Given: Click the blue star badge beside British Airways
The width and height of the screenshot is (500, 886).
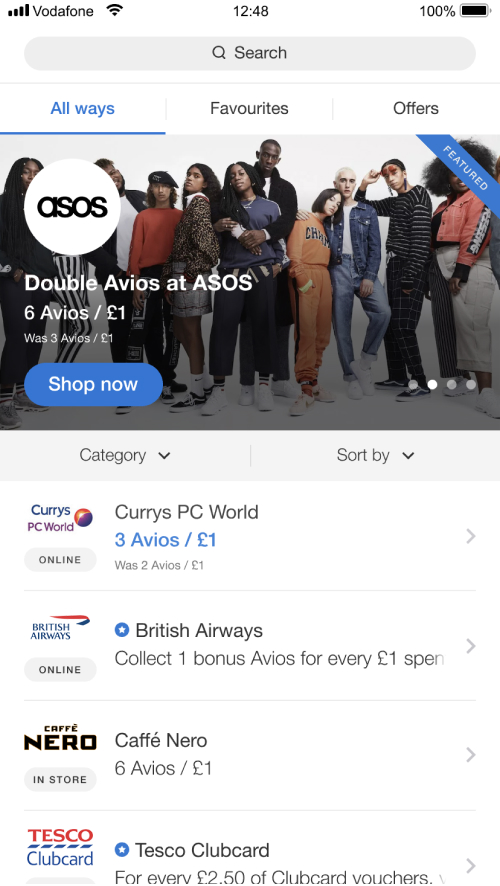Looking at the screenshot, I should tap(121, 630).
